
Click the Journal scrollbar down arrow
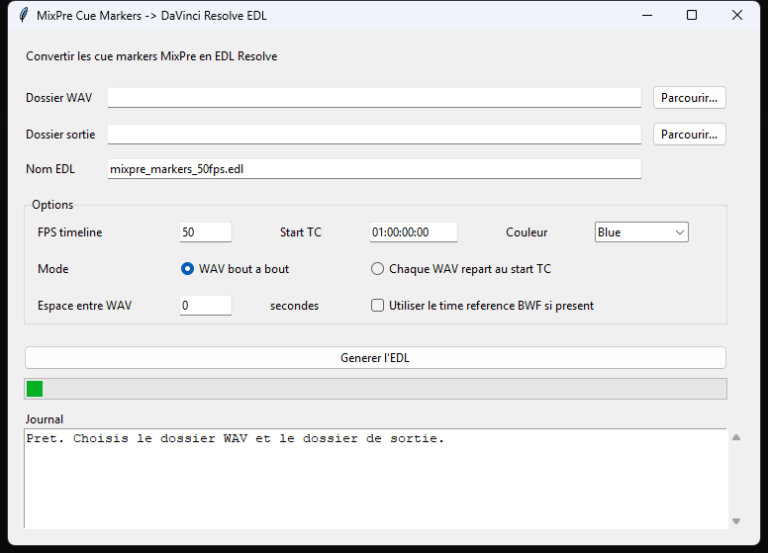[x=736, y=521]
